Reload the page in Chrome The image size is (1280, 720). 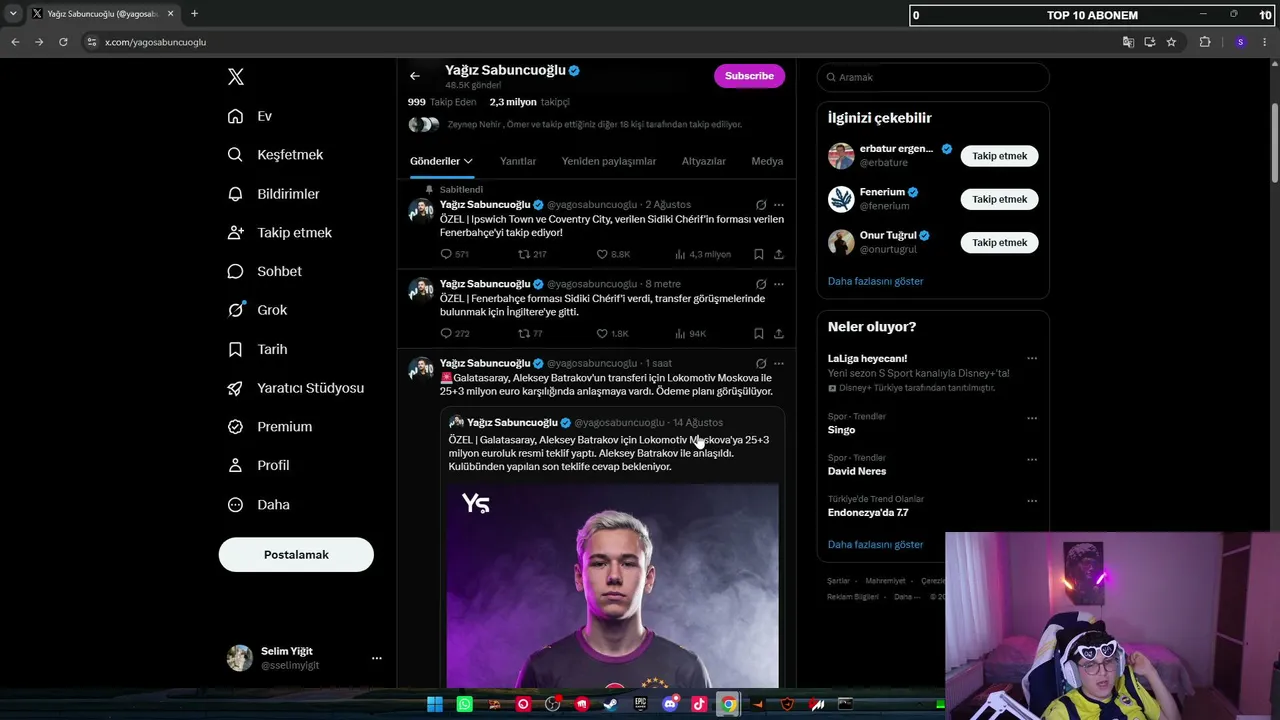pos(63,42)
